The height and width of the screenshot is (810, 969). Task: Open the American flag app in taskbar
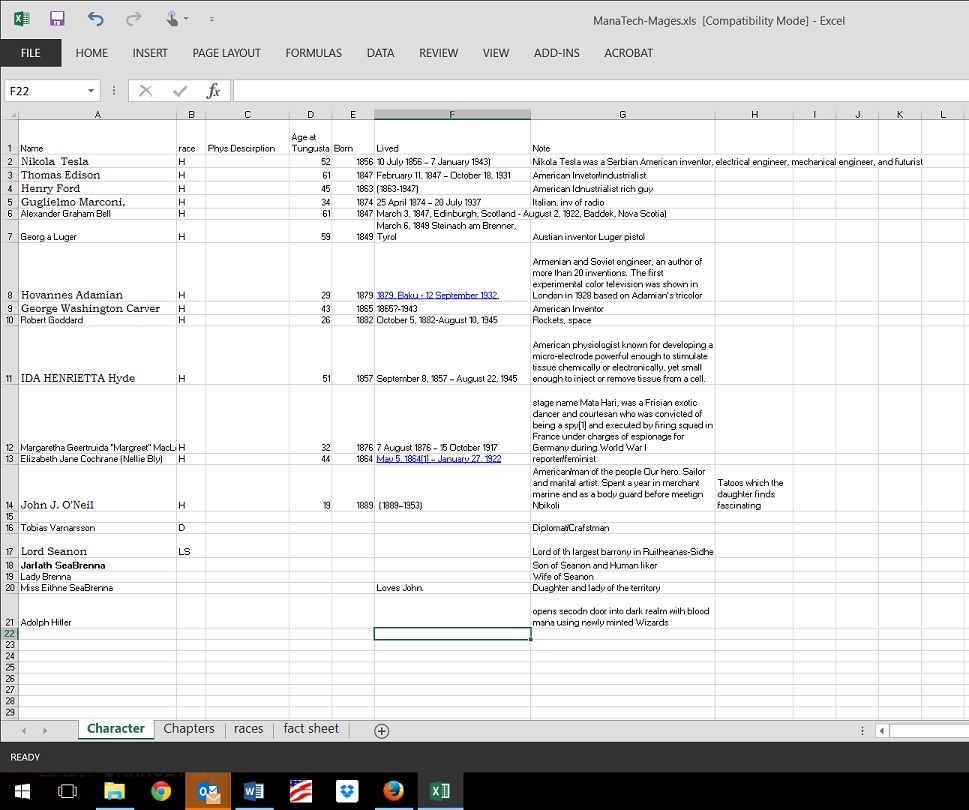coord(300,791)
